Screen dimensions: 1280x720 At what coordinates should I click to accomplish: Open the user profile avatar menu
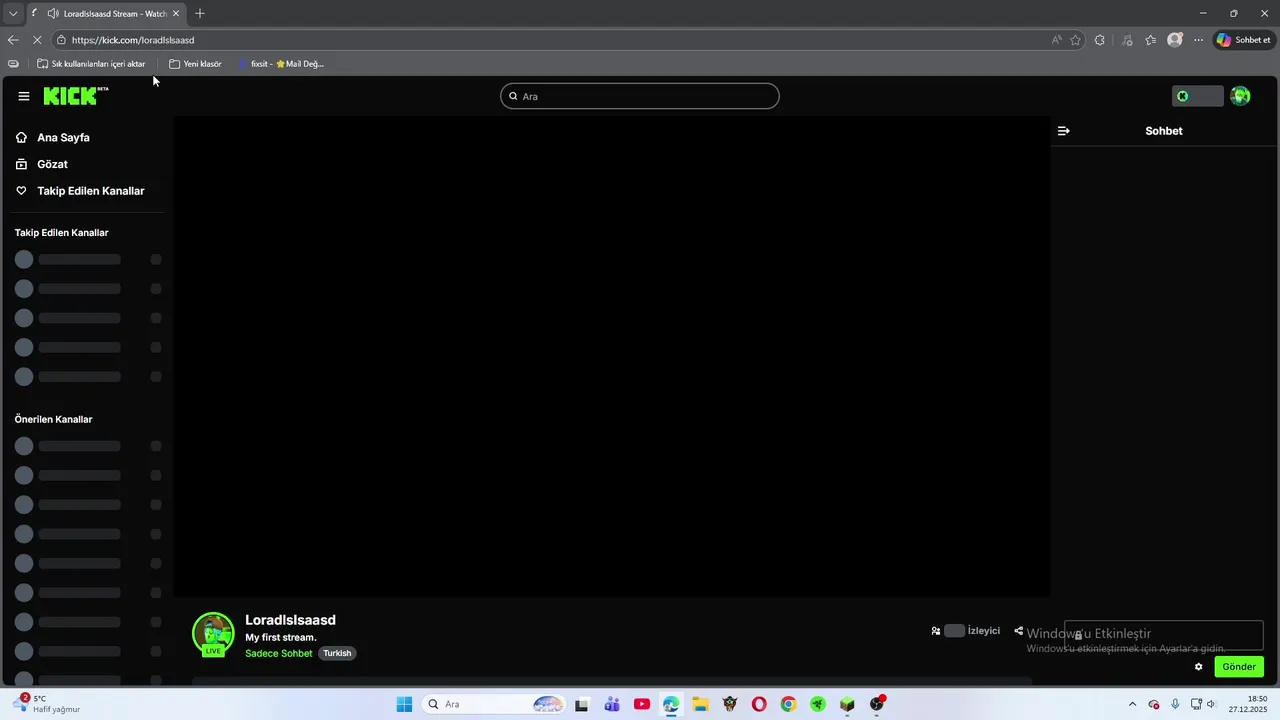pos(1240,96)
